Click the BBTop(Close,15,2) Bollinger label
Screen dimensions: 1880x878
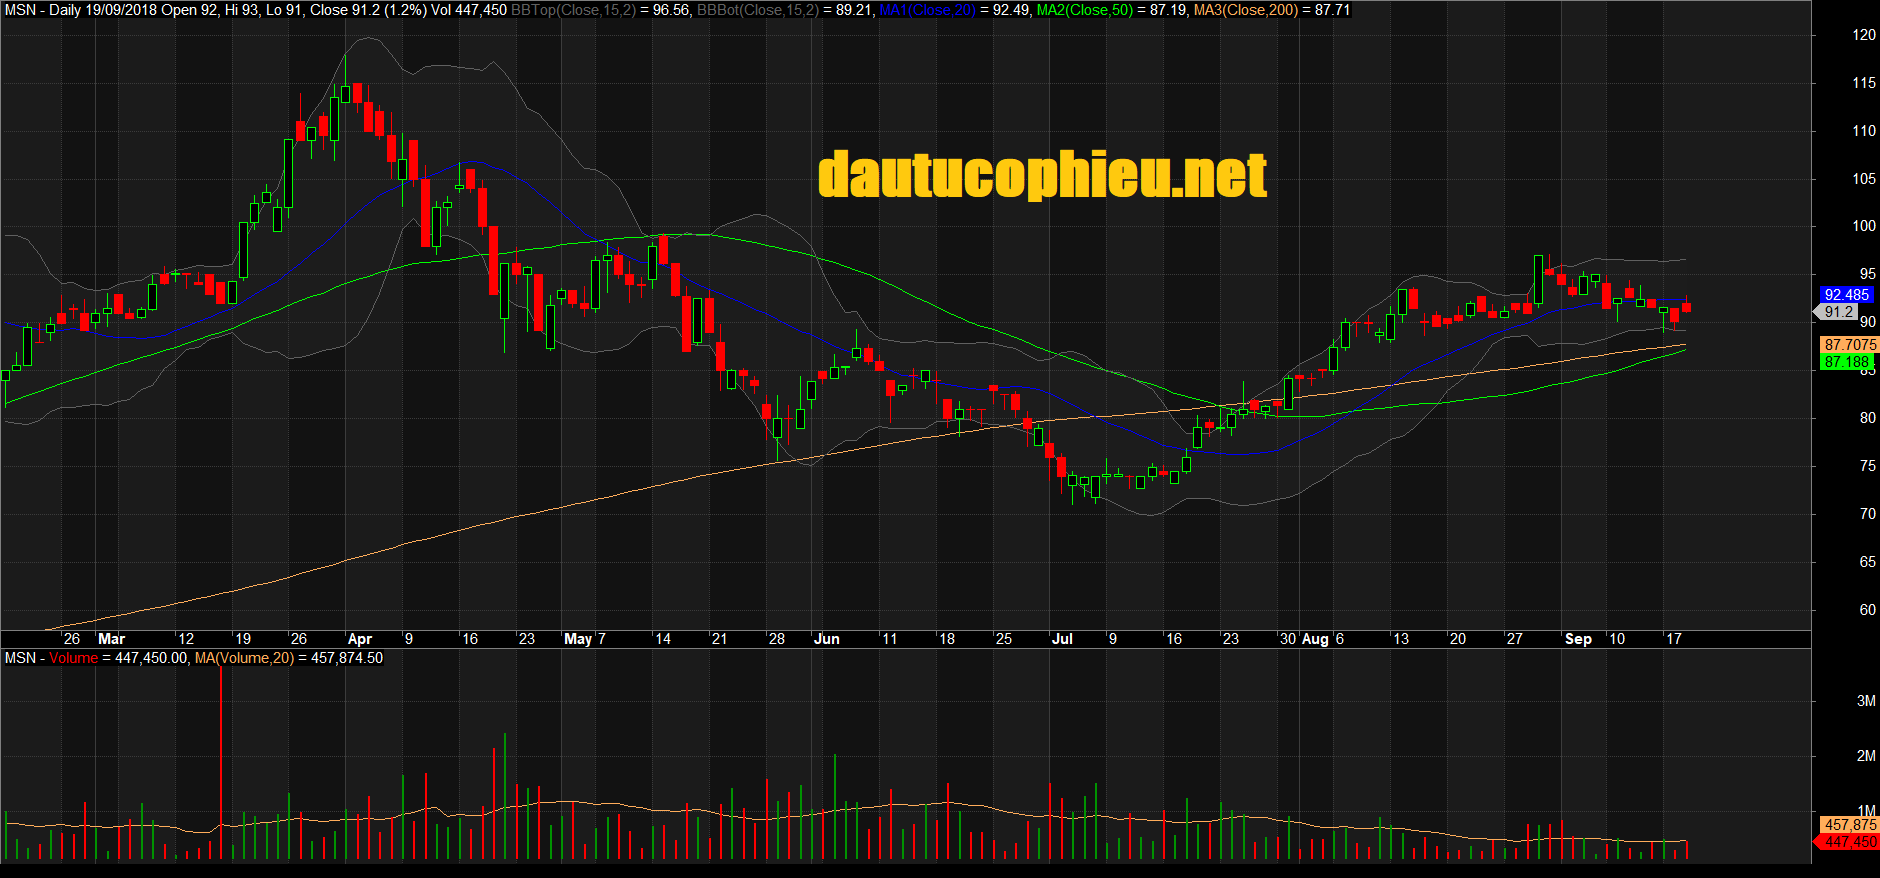point(572,10)
